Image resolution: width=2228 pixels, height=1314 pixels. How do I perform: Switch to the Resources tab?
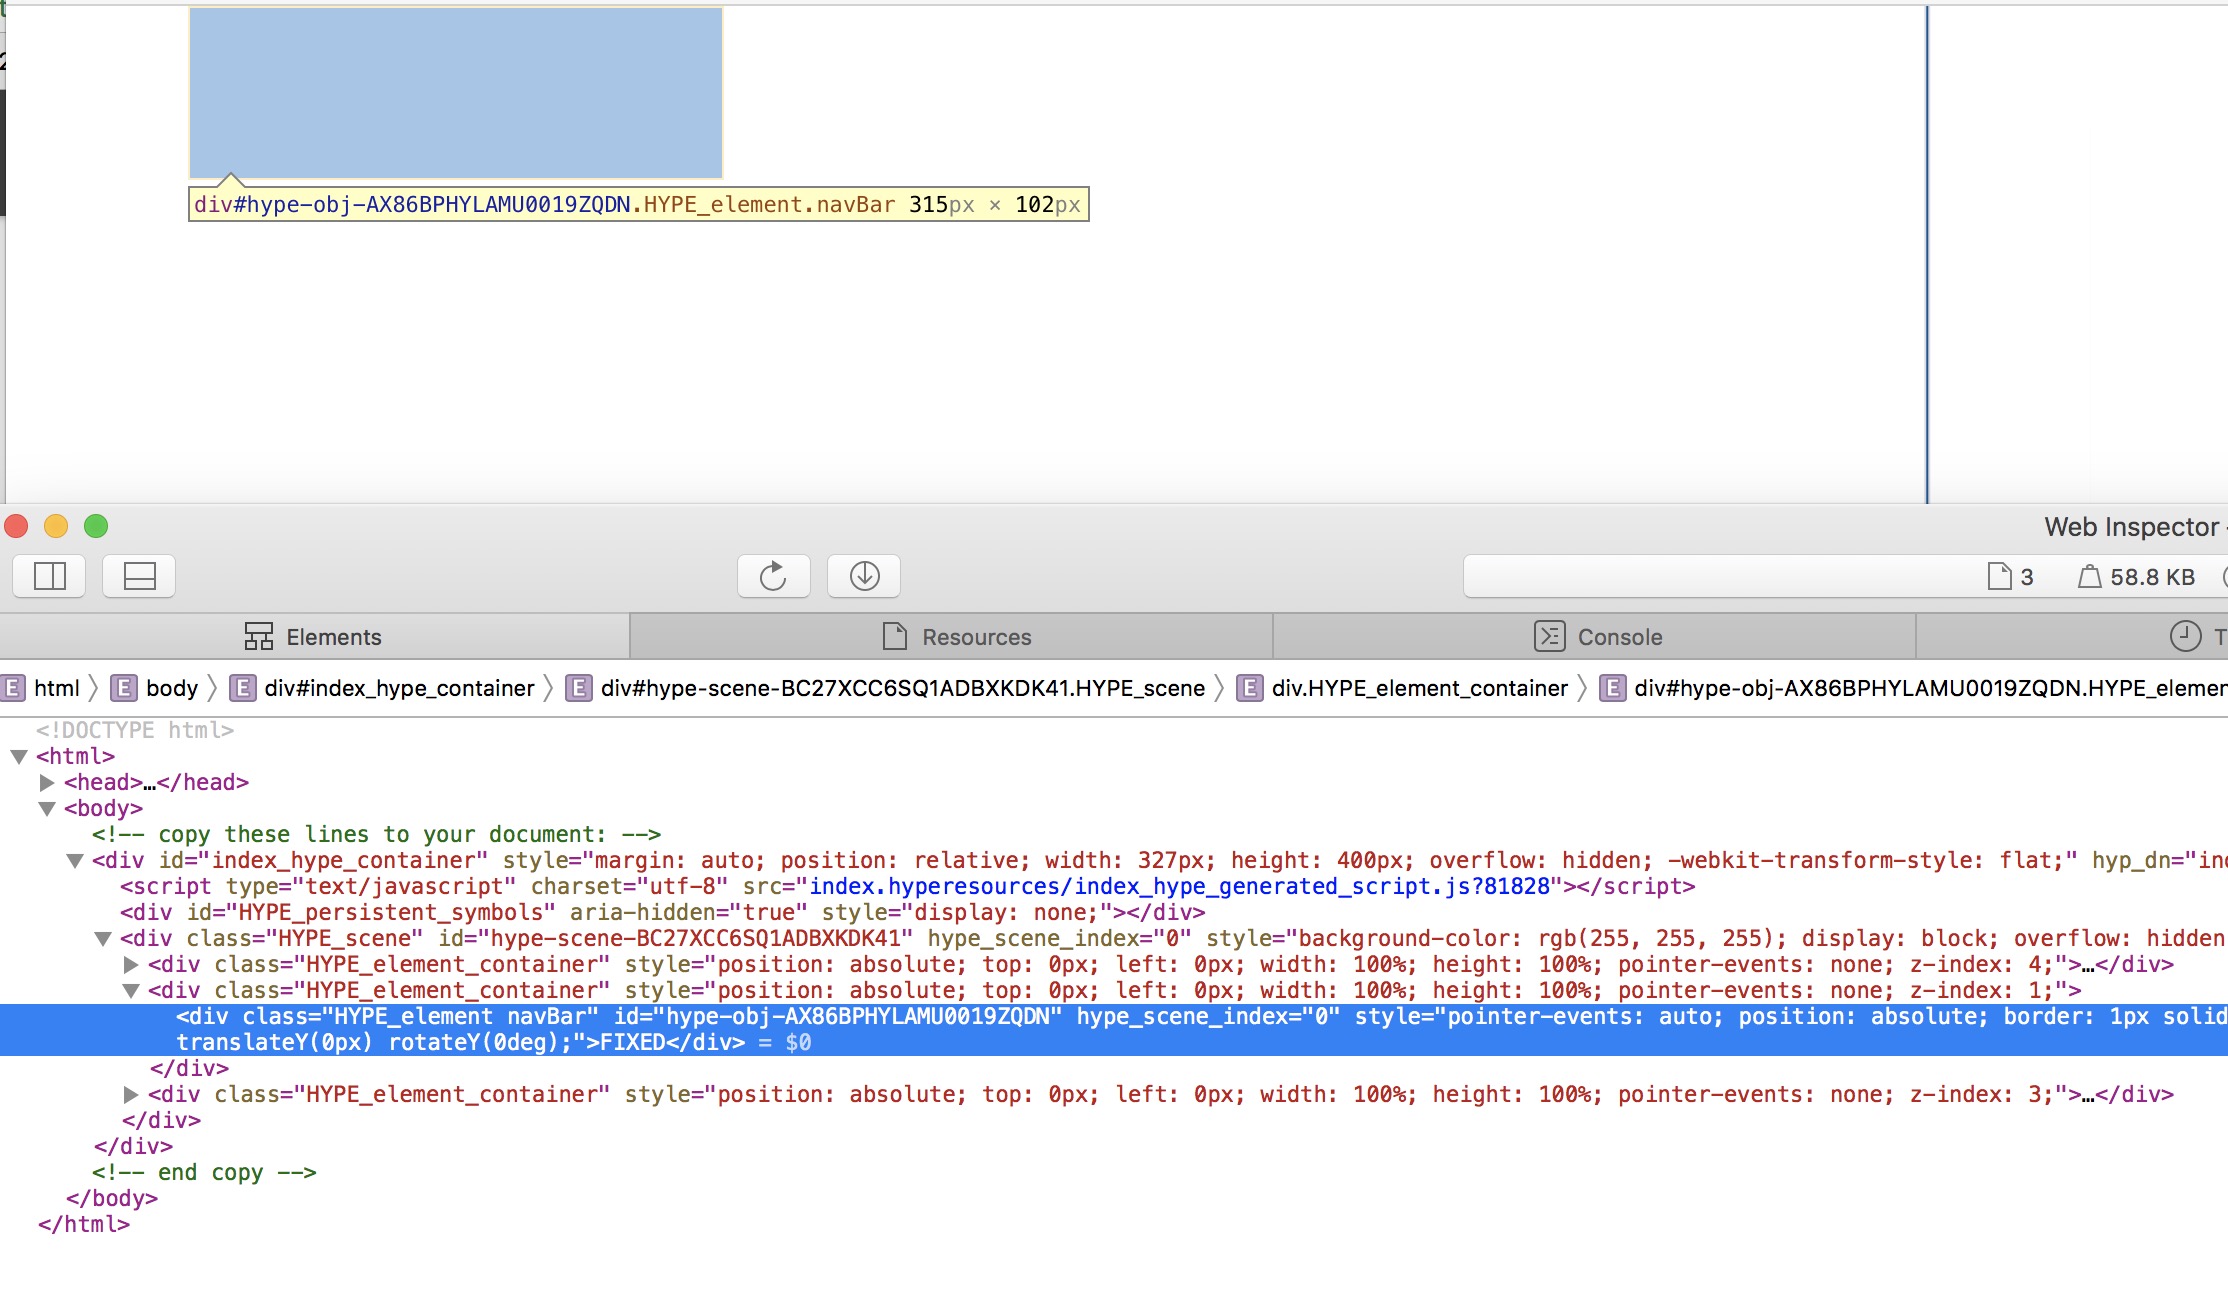[x=951, y=637]
